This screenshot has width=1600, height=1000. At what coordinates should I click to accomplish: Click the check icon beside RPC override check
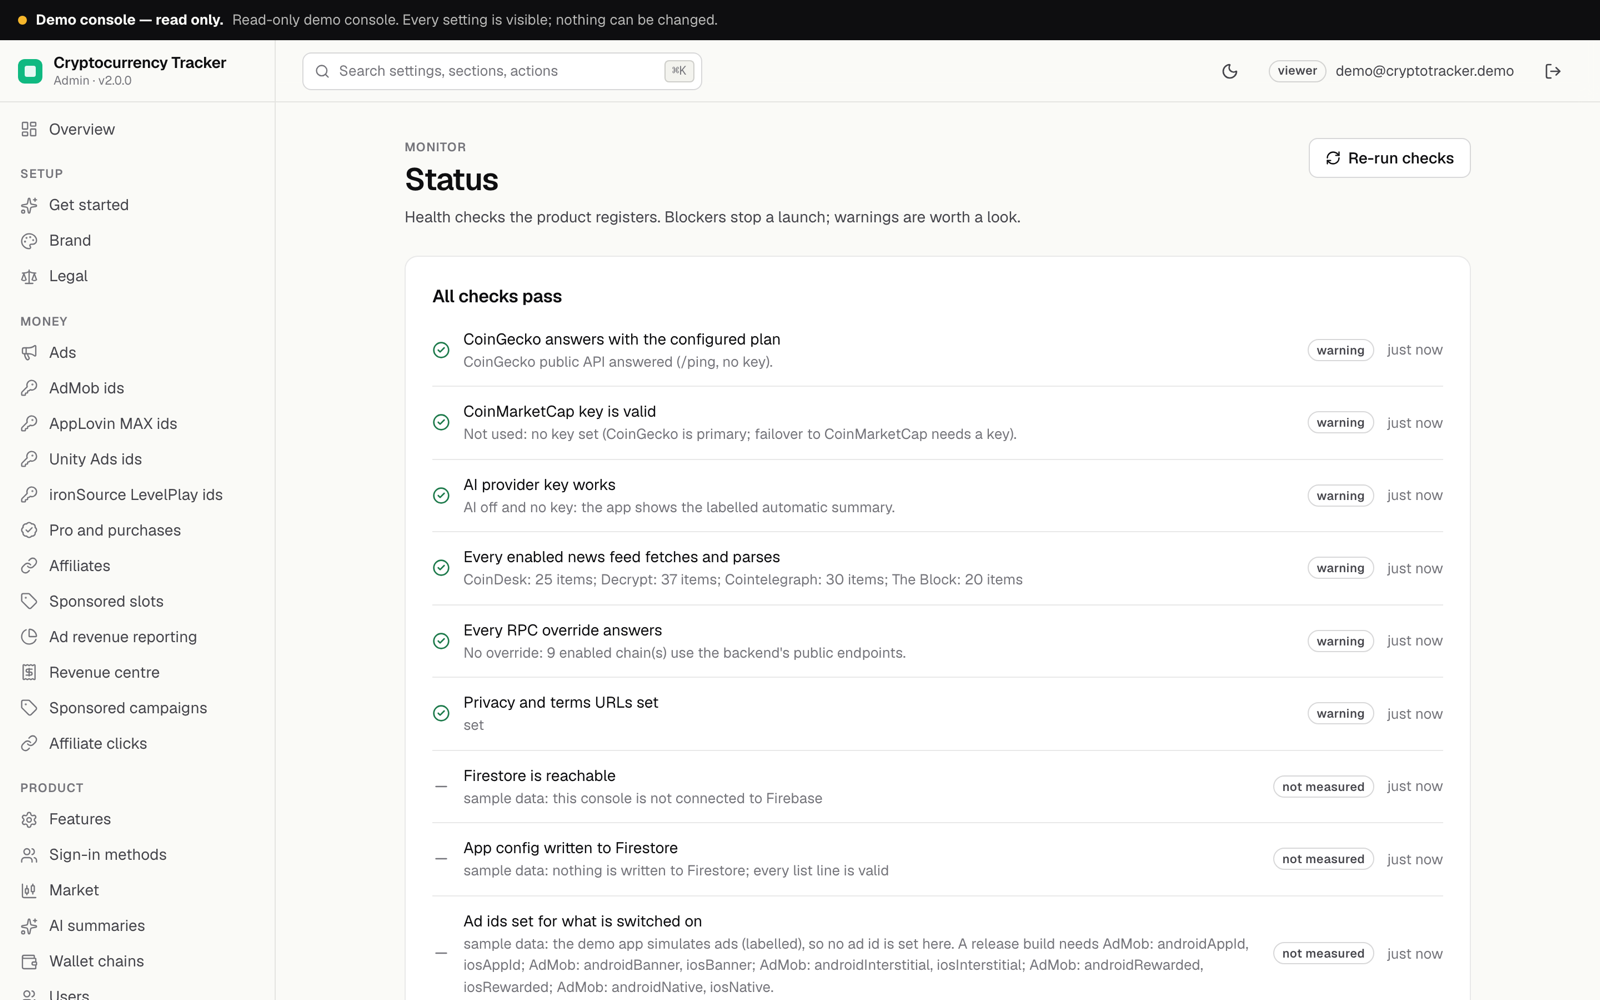pos(441,641)
